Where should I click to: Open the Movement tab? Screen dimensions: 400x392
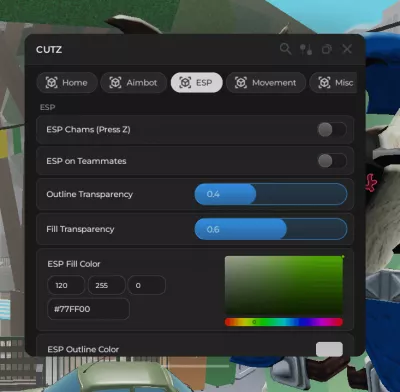[266, 82]
